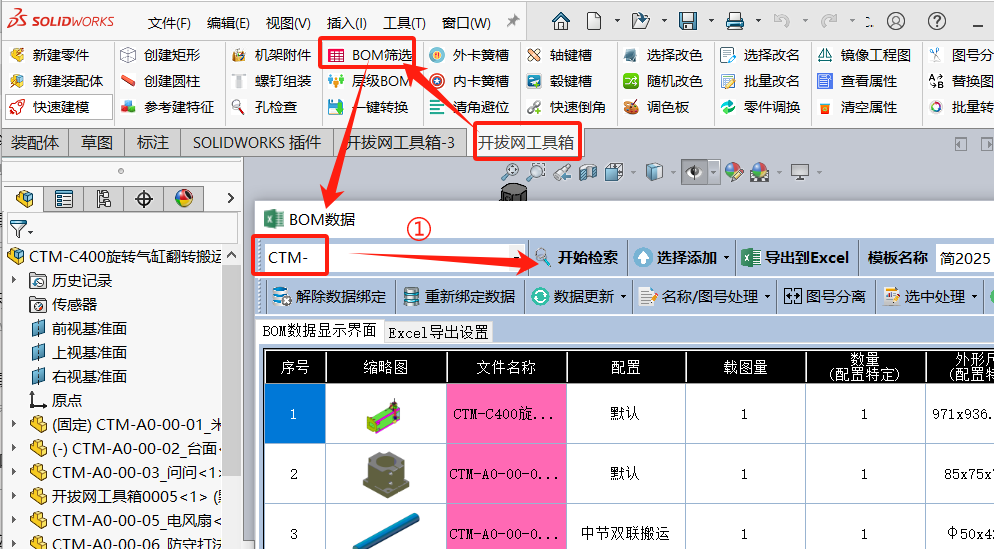Click the Print icon in title bar
The width and height of the screenshot is (994, 549).
click(735, 22)
